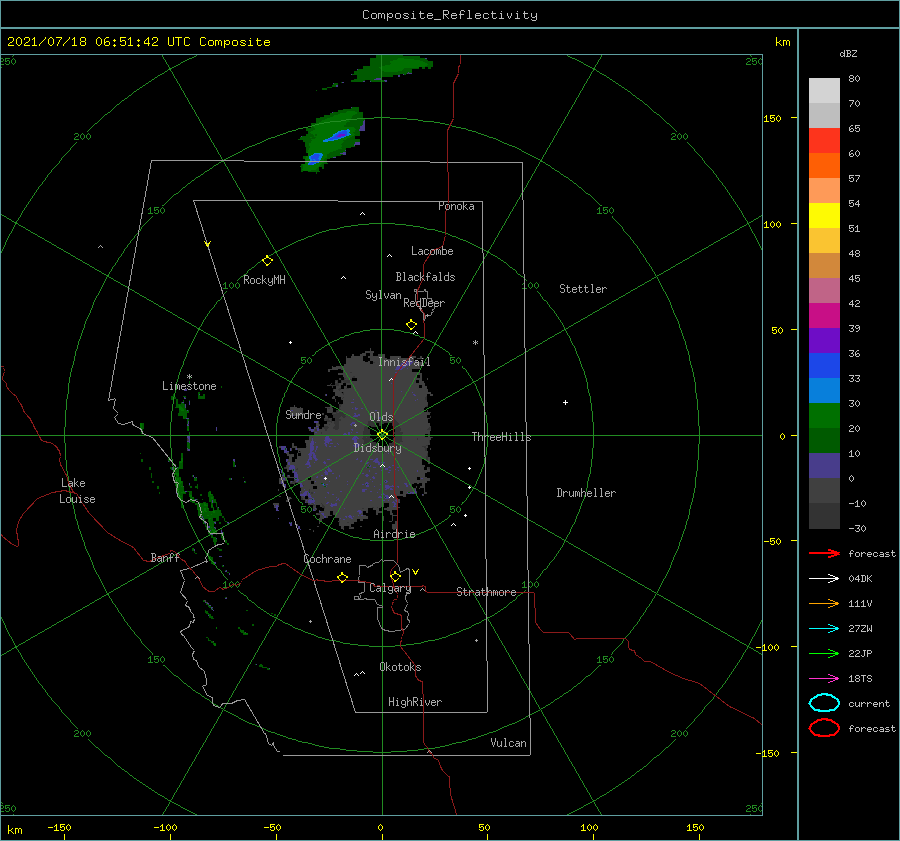Select the 33 dBZ blue color swatch
900x841 pixels.
824,365
